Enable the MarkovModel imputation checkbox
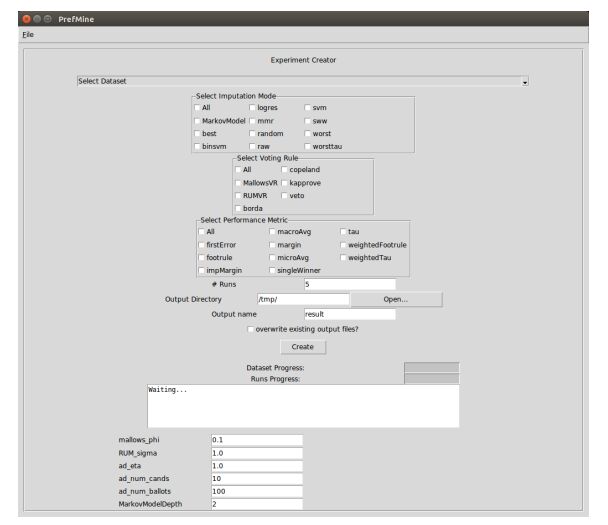Image resolution: width=608 pixels, height=525 pixels. point(198,120)
